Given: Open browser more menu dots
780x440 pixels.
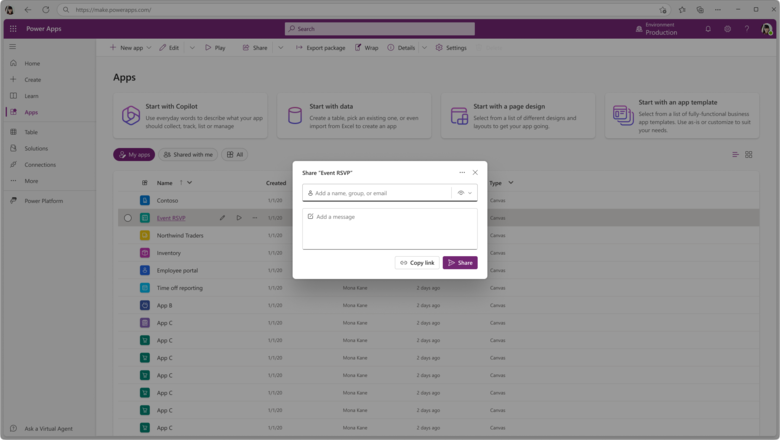Looking at the screenshot, I should (x=718, y=9).
